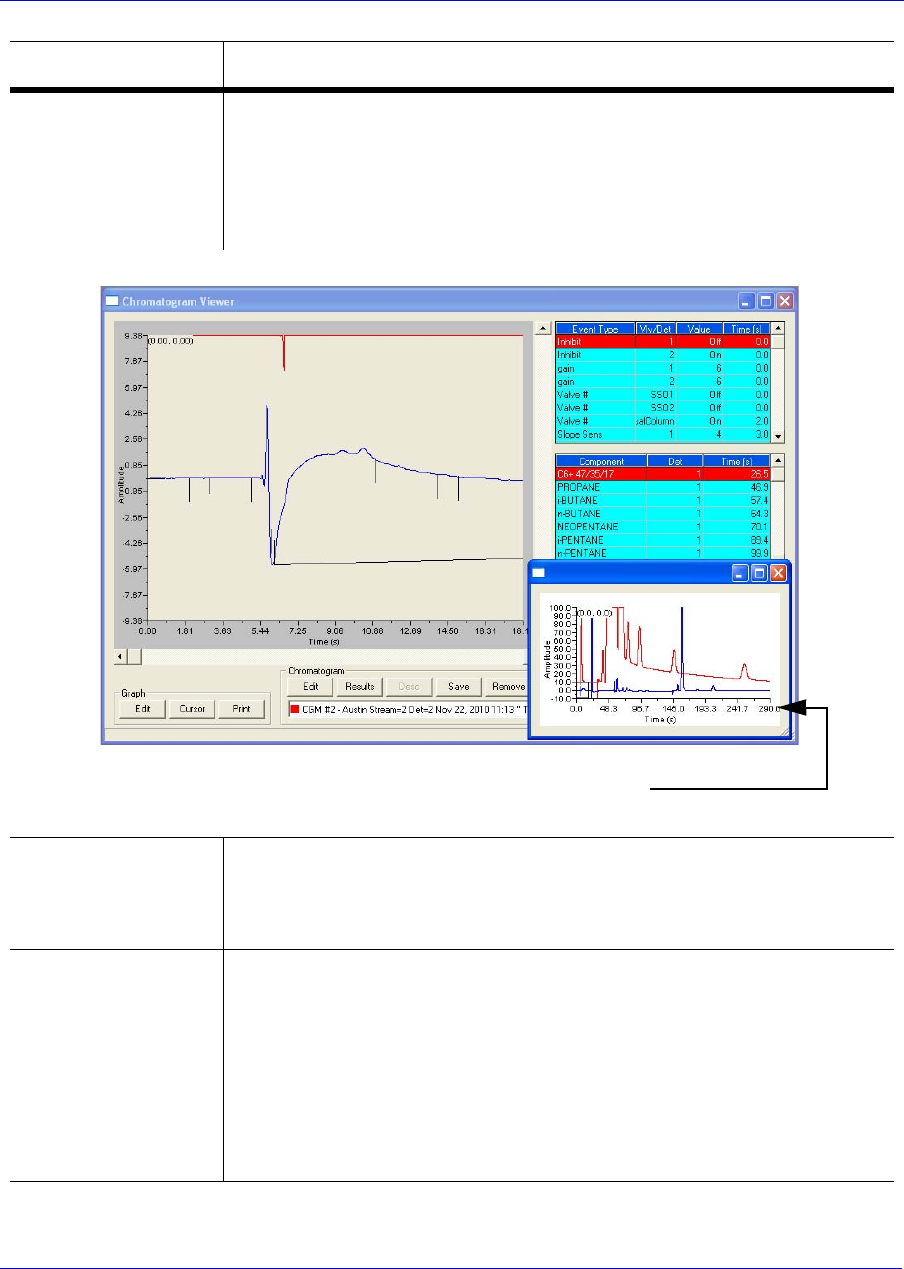This screenshot has height=1269, width=904.
Task: Minimize the Chromatogram Viewer window
Action: point(747,300)
